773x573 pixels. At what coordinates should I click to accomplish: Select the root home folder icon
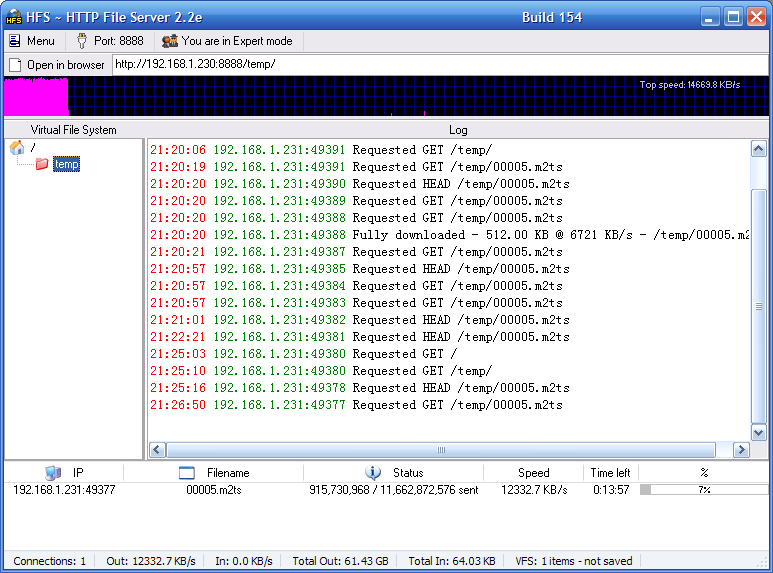(x=17, y=148)
